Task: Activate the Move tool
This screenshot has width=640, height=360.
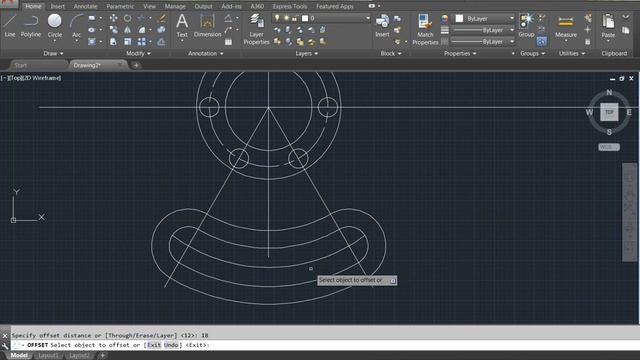Action: 113,18
